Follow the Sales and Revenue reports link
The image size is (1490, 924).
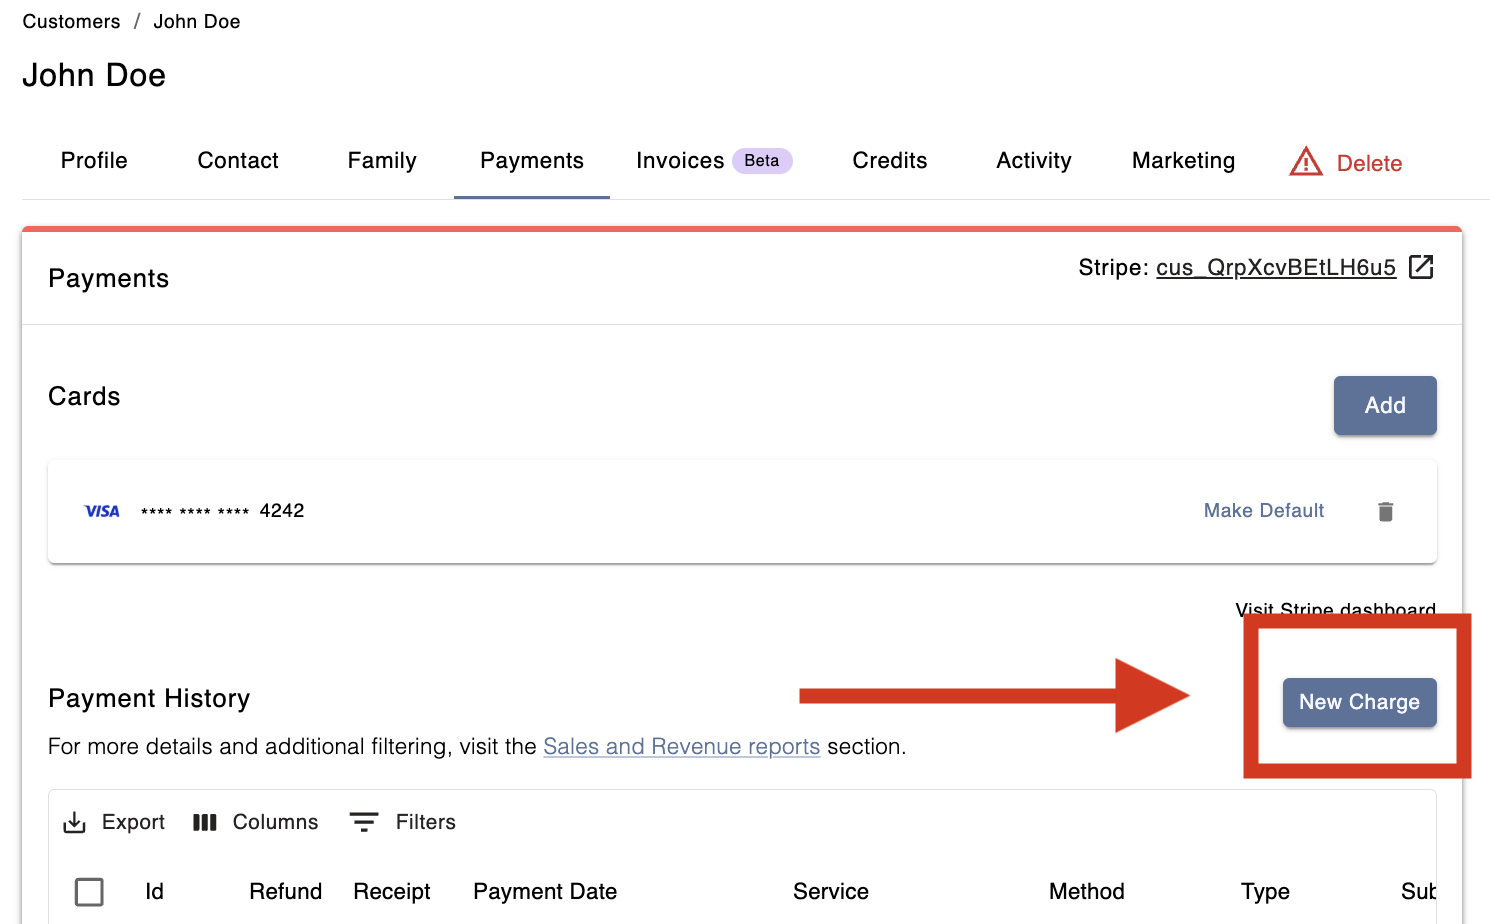(x=682, y=747)
